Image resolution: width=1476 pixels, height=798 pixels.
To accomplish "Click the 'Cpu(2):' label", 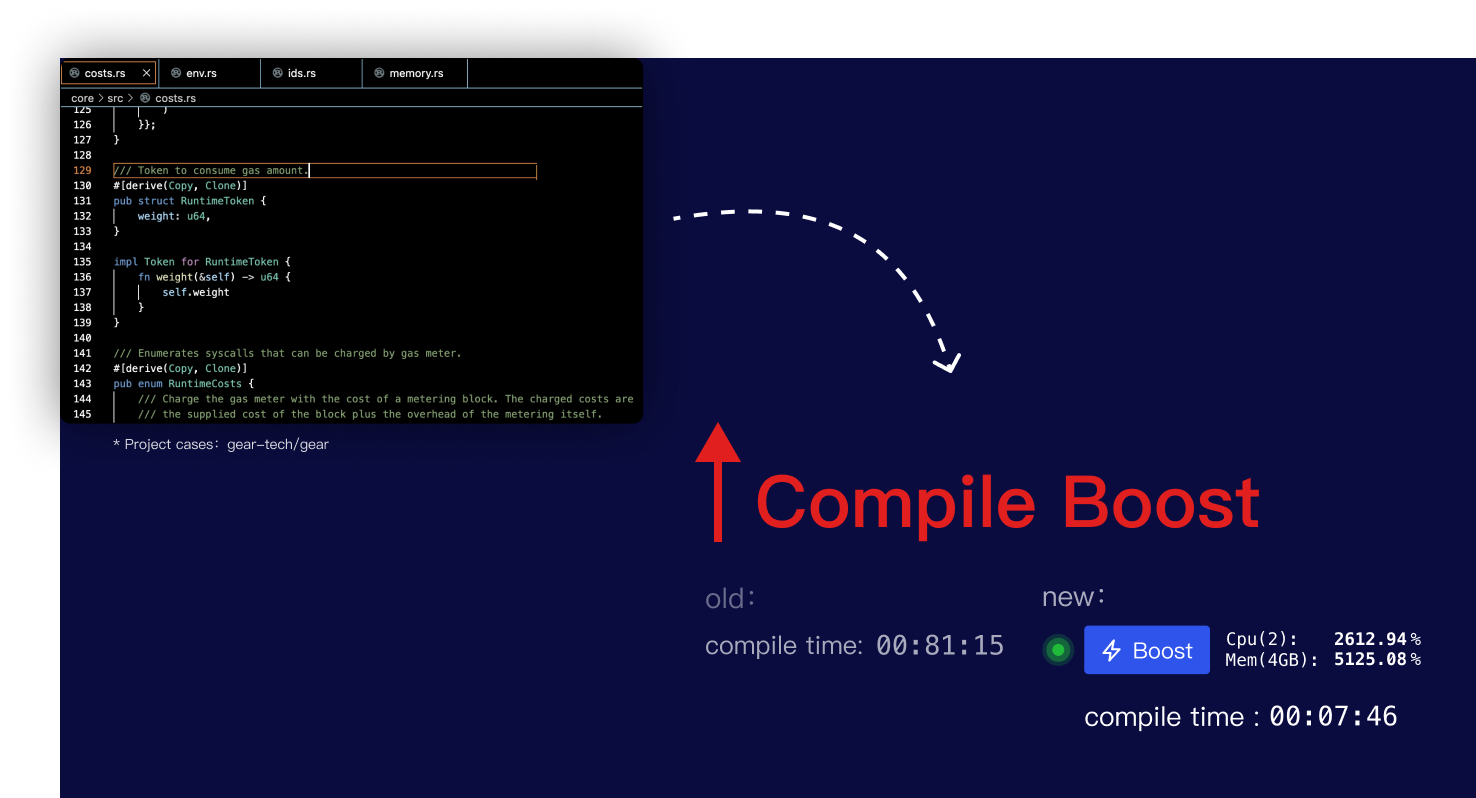I will [1262, 639].
